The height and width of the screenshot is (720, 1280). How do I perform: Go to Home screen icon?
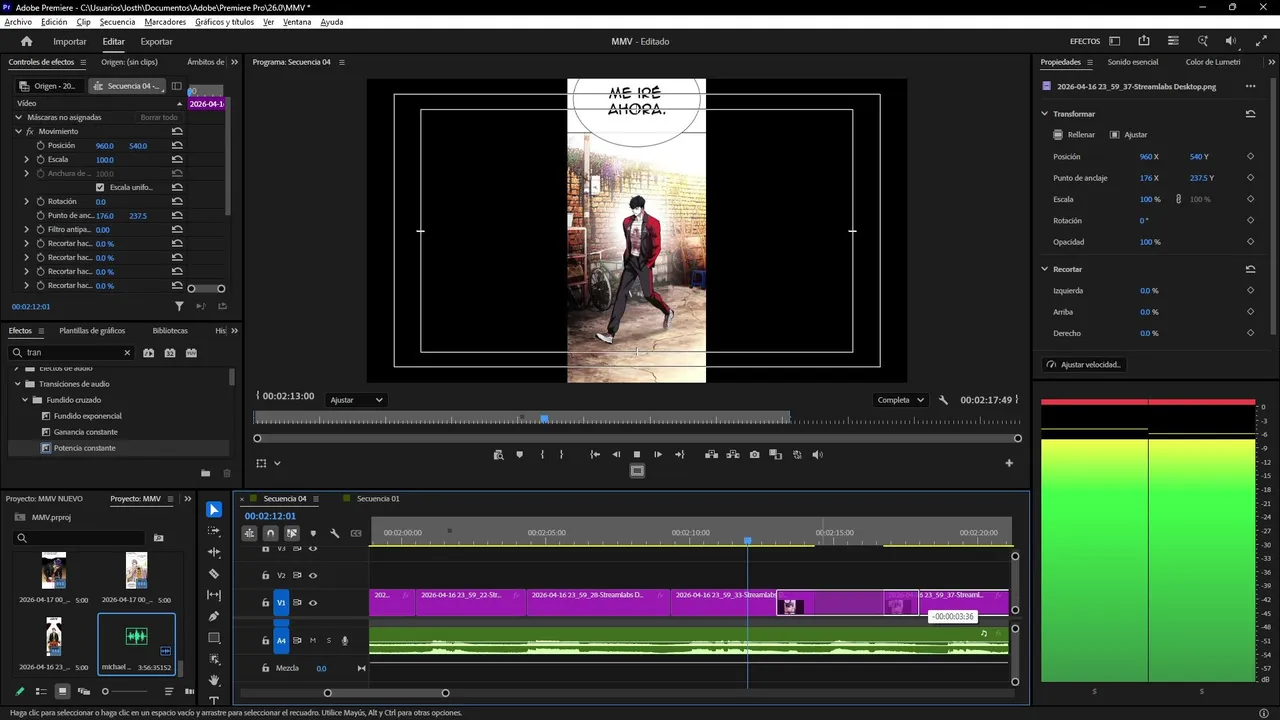pyautogui.click(x=27, y=41)
